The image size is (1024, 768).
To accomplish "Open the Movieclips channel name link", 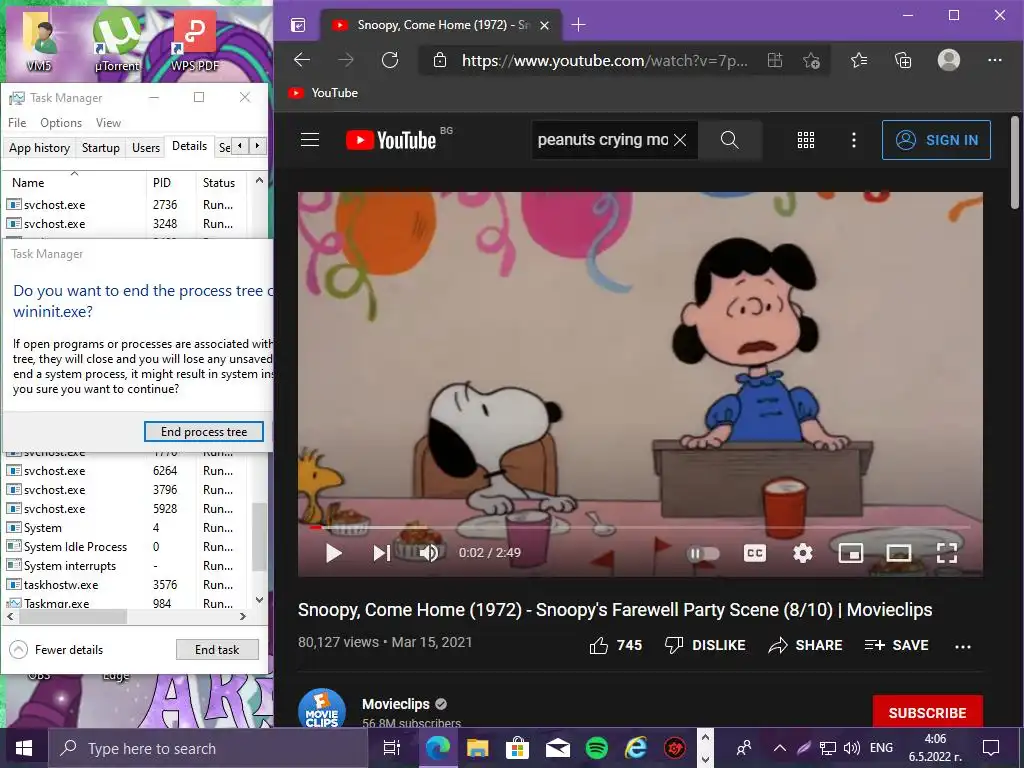I will [x=396, y=704].
